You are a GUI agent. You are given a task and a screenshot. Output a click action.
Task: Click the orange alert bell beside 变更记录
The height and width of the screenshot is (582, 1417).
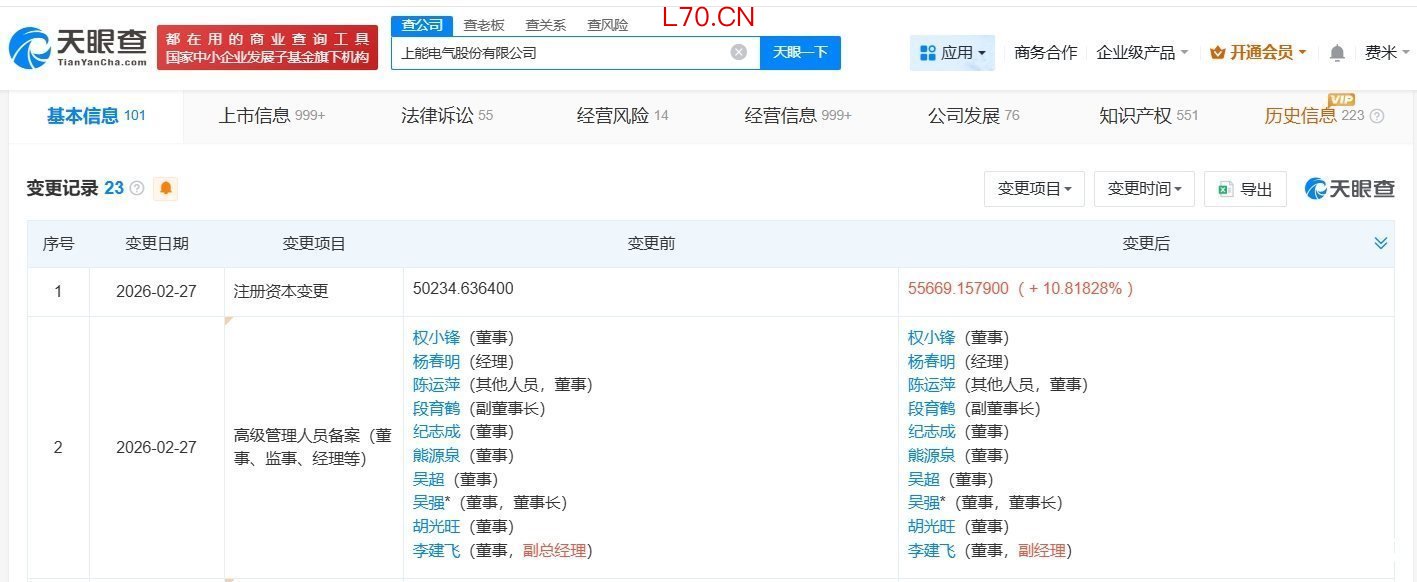tap(166, 188)
